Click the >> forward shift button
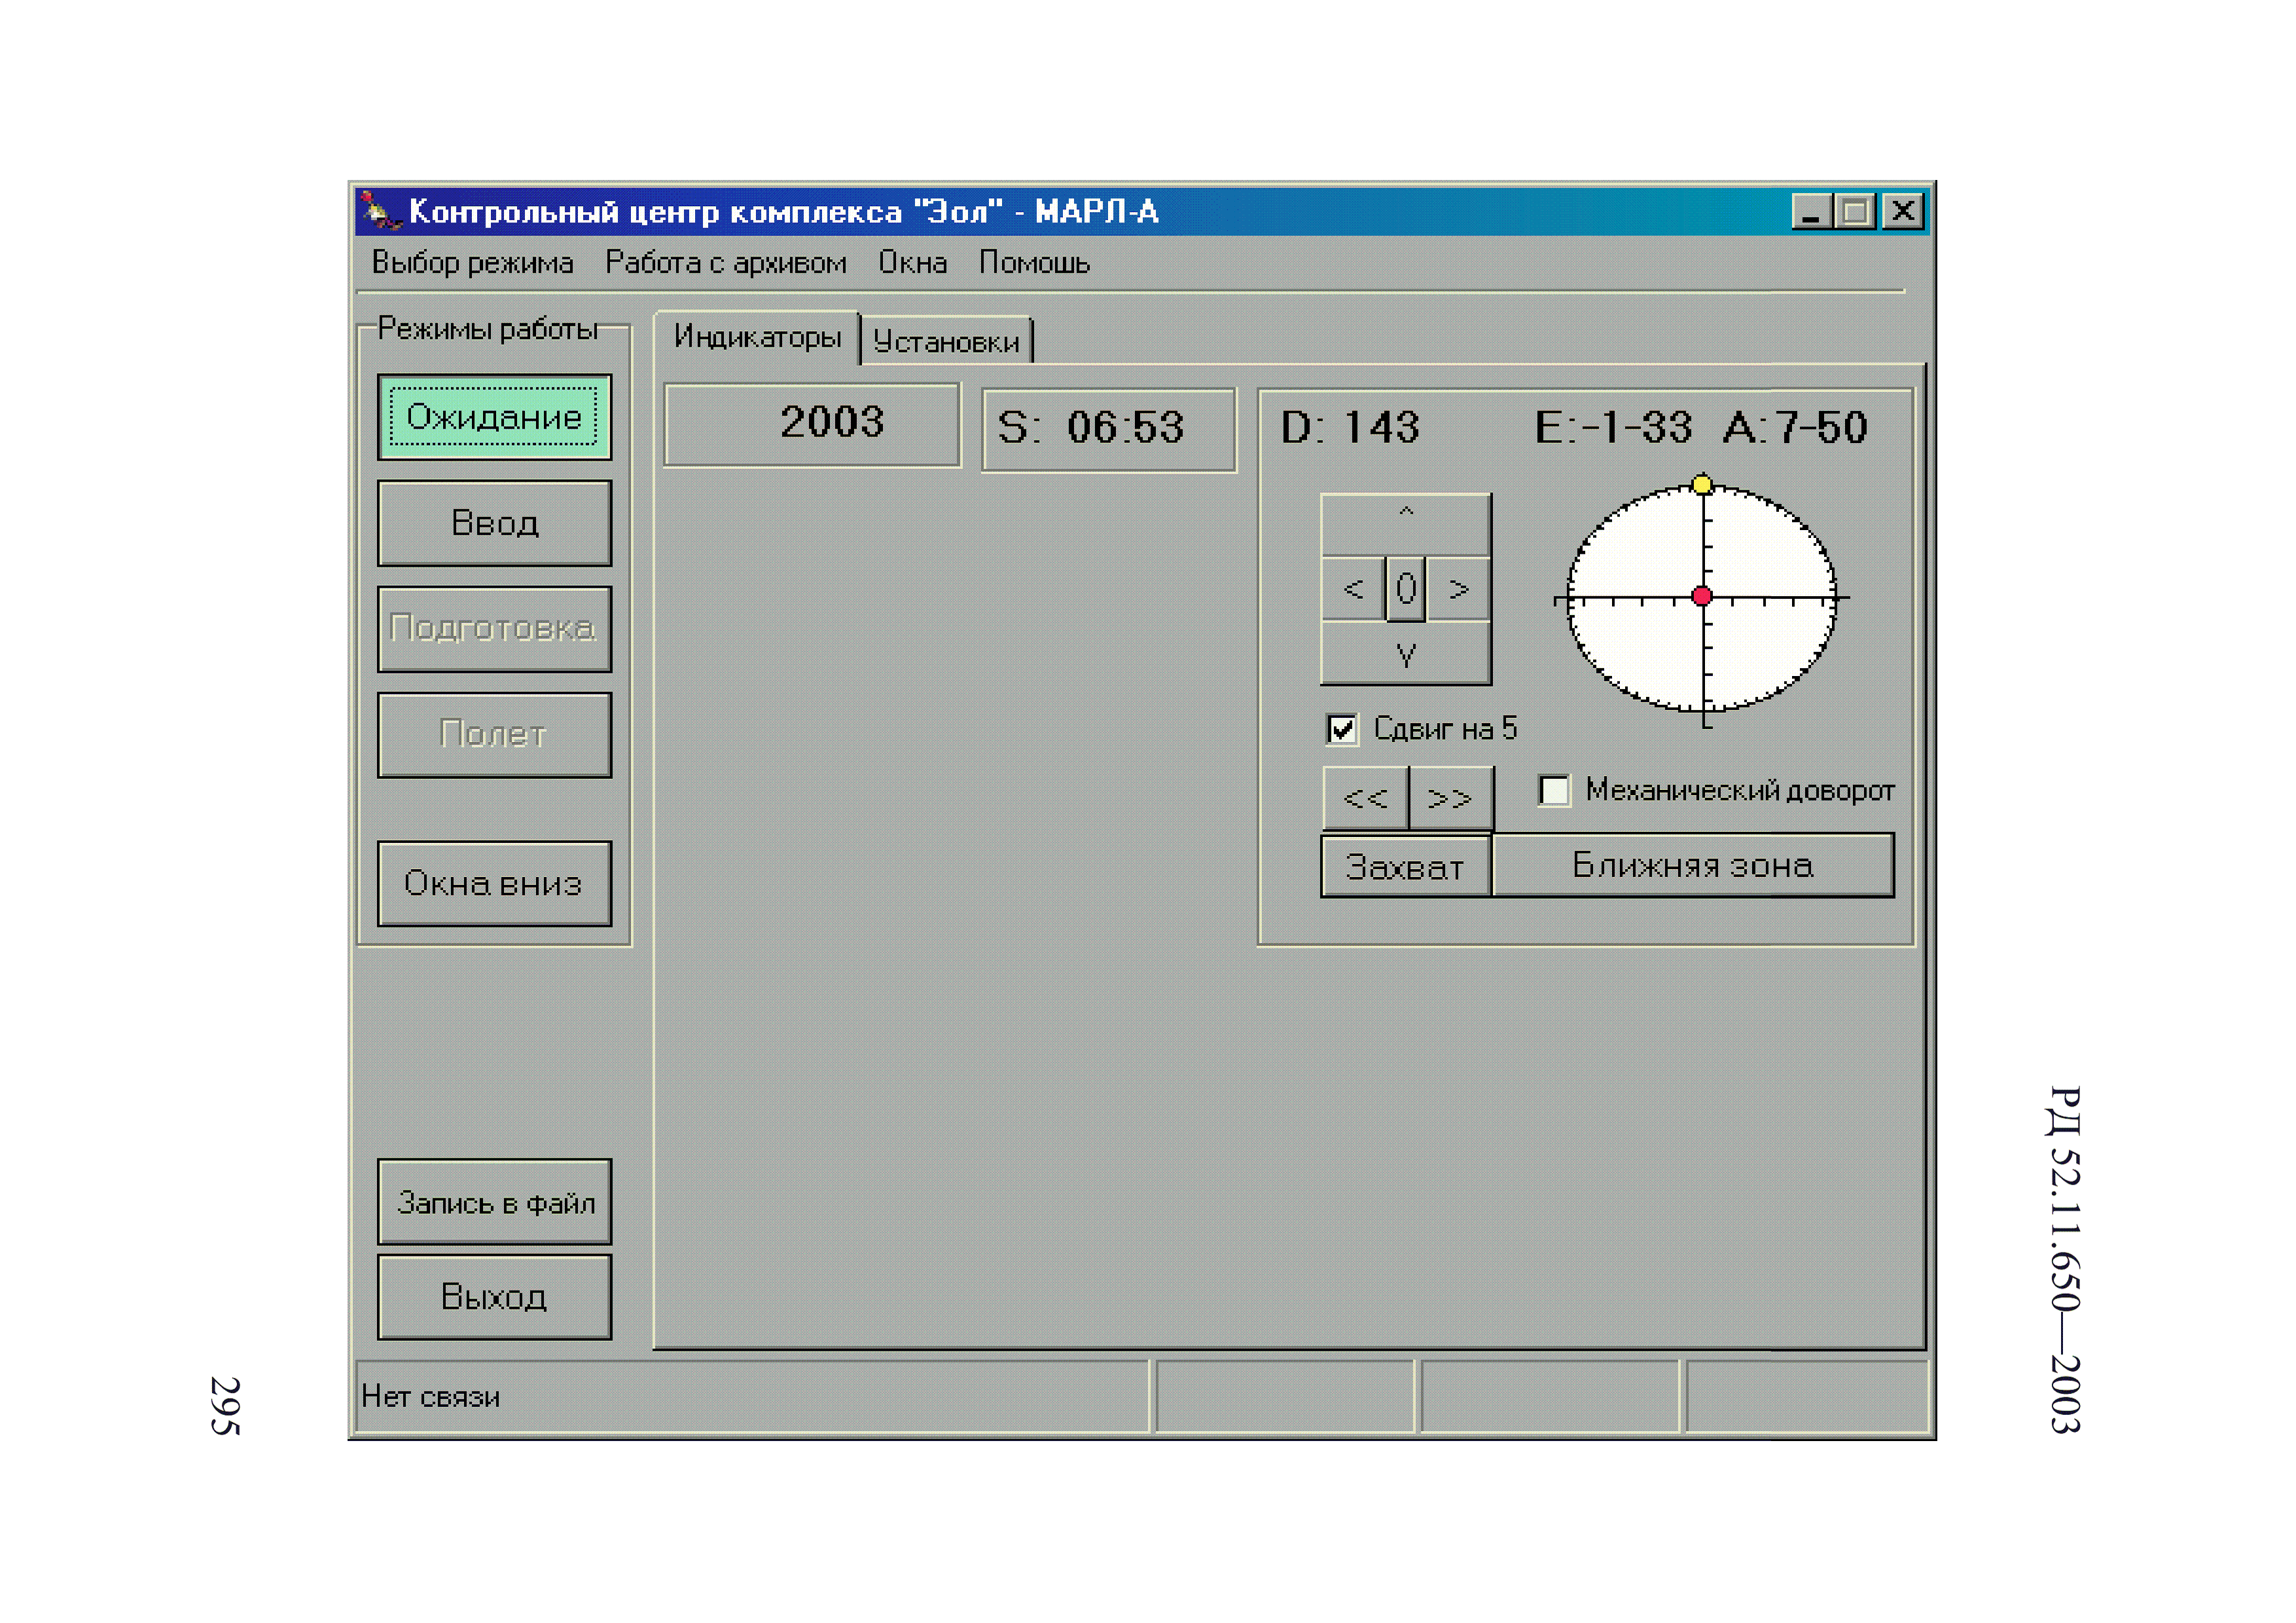 click(1451, 798)
